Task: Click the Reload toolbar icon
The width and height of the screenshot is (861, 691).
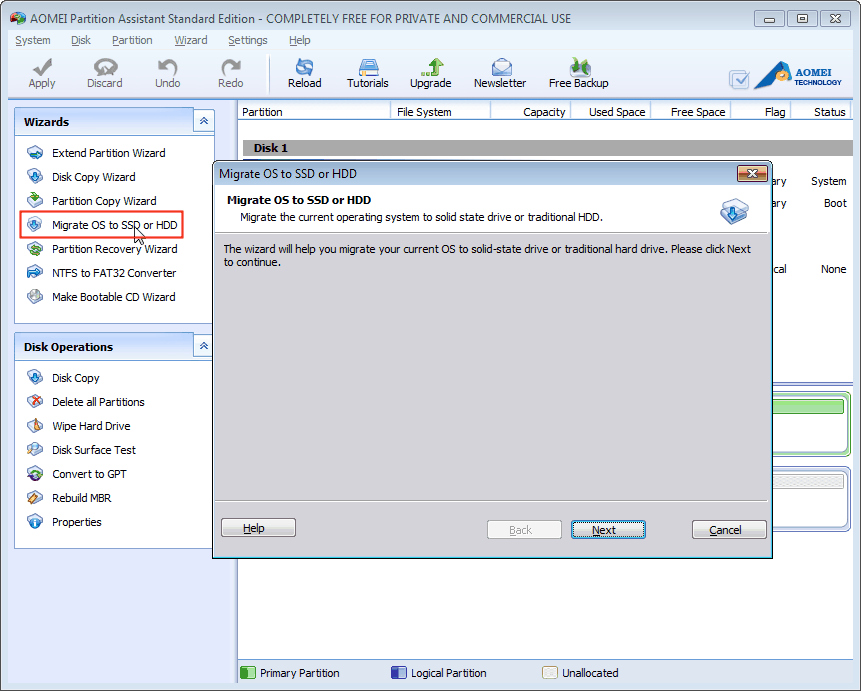Action: click(x=304, y=67)
